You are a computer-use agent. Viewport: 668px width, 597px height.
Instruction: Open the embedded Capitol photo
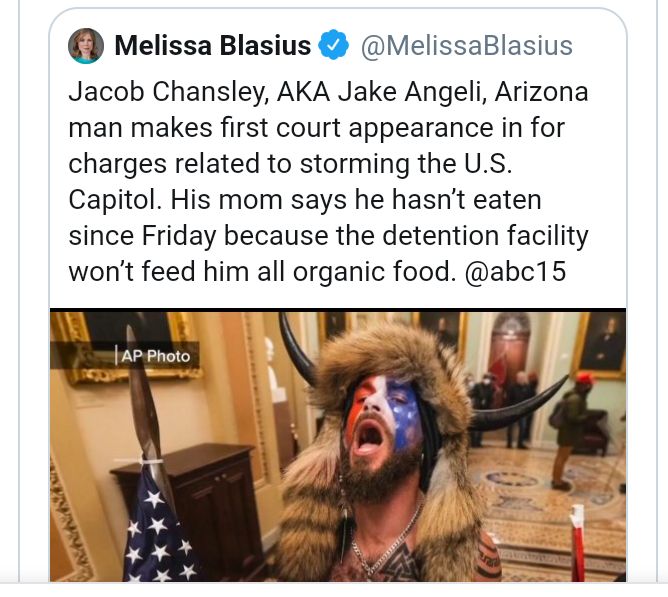pos(338,446)
